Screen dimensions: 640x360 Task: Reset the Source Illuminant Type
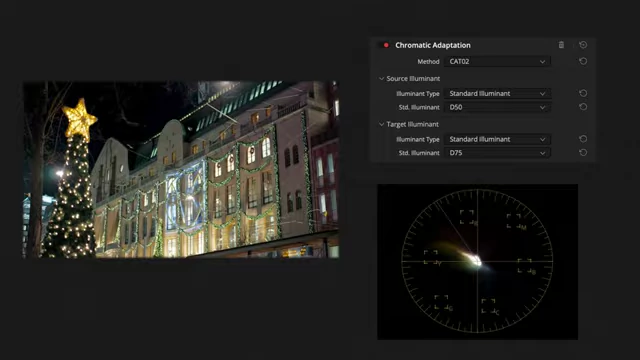pos(583,93)
